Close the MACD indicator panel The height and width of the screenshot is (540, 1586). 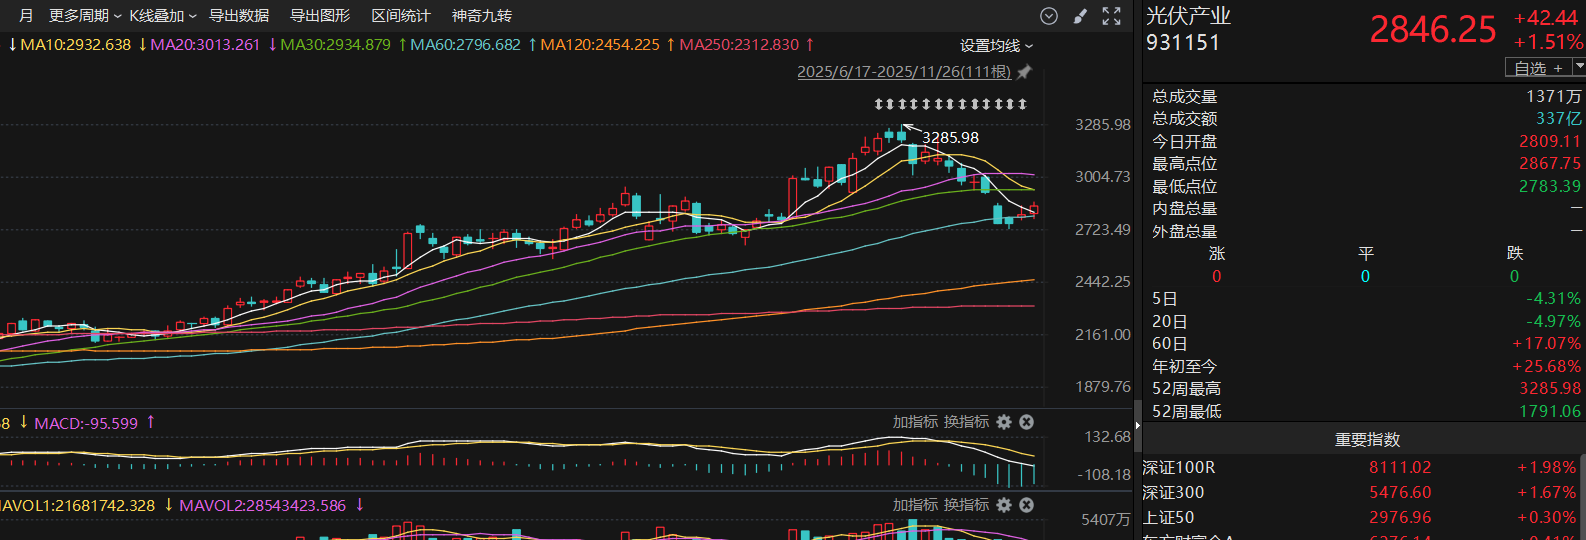[x=1026, y=422]
